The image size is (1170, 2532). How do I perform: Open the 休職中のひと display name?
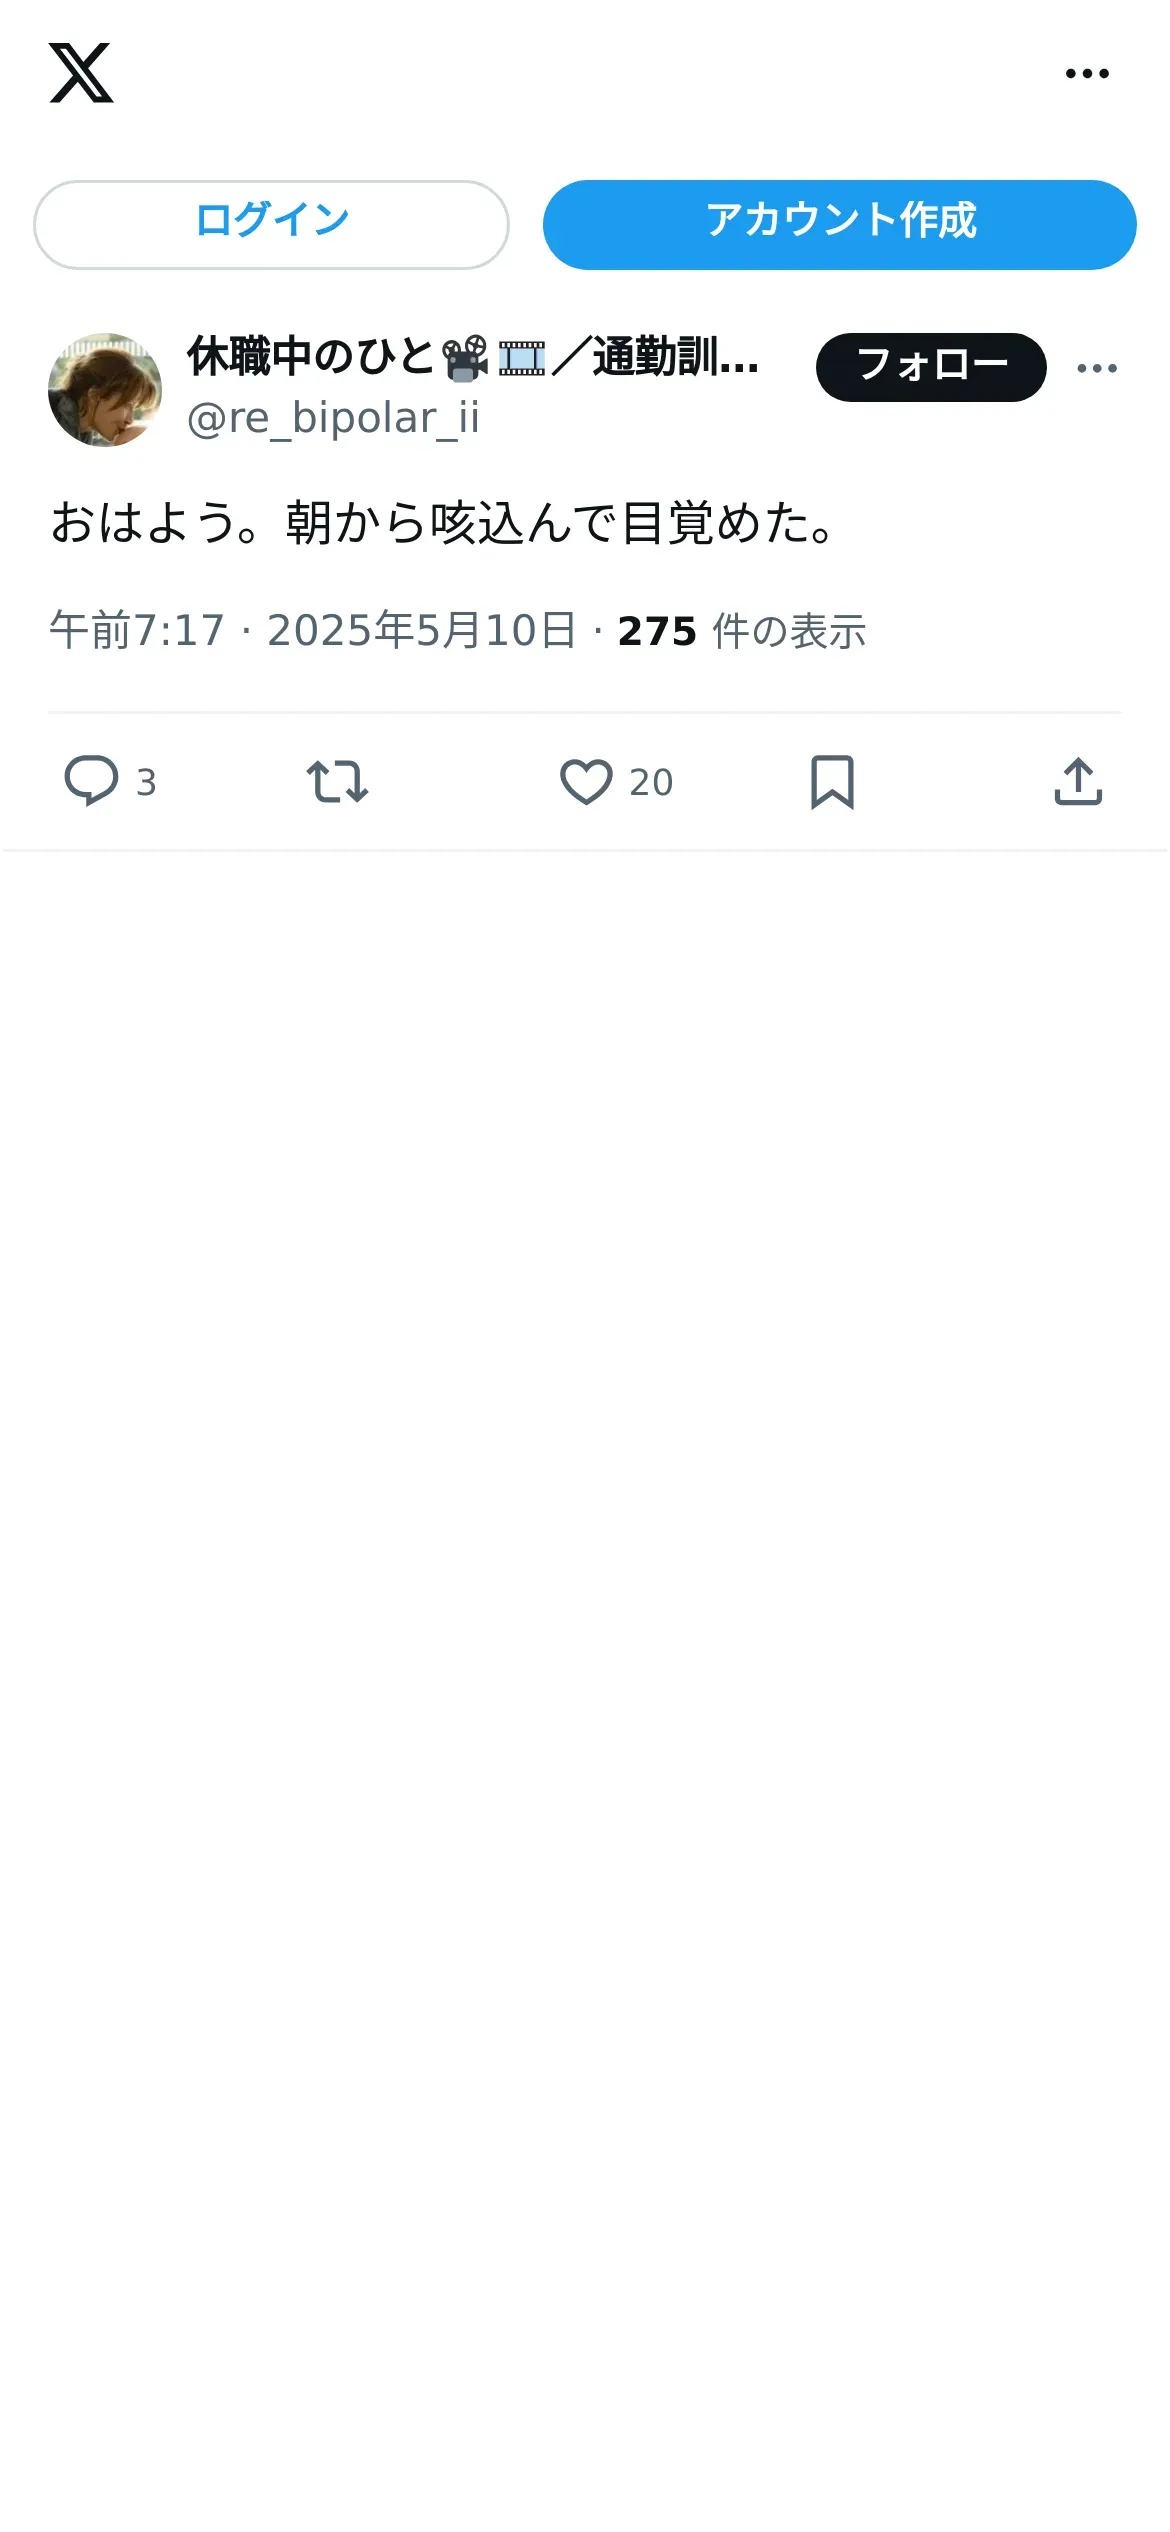(310, 357)
